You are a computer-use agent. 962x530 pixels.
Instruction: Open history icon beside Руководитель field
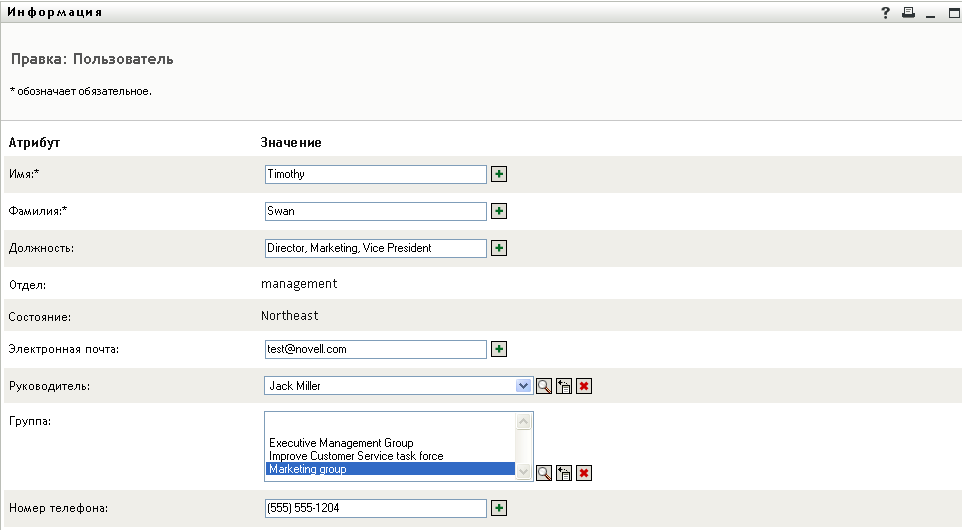pyautogui.click(x=564, y=386)
